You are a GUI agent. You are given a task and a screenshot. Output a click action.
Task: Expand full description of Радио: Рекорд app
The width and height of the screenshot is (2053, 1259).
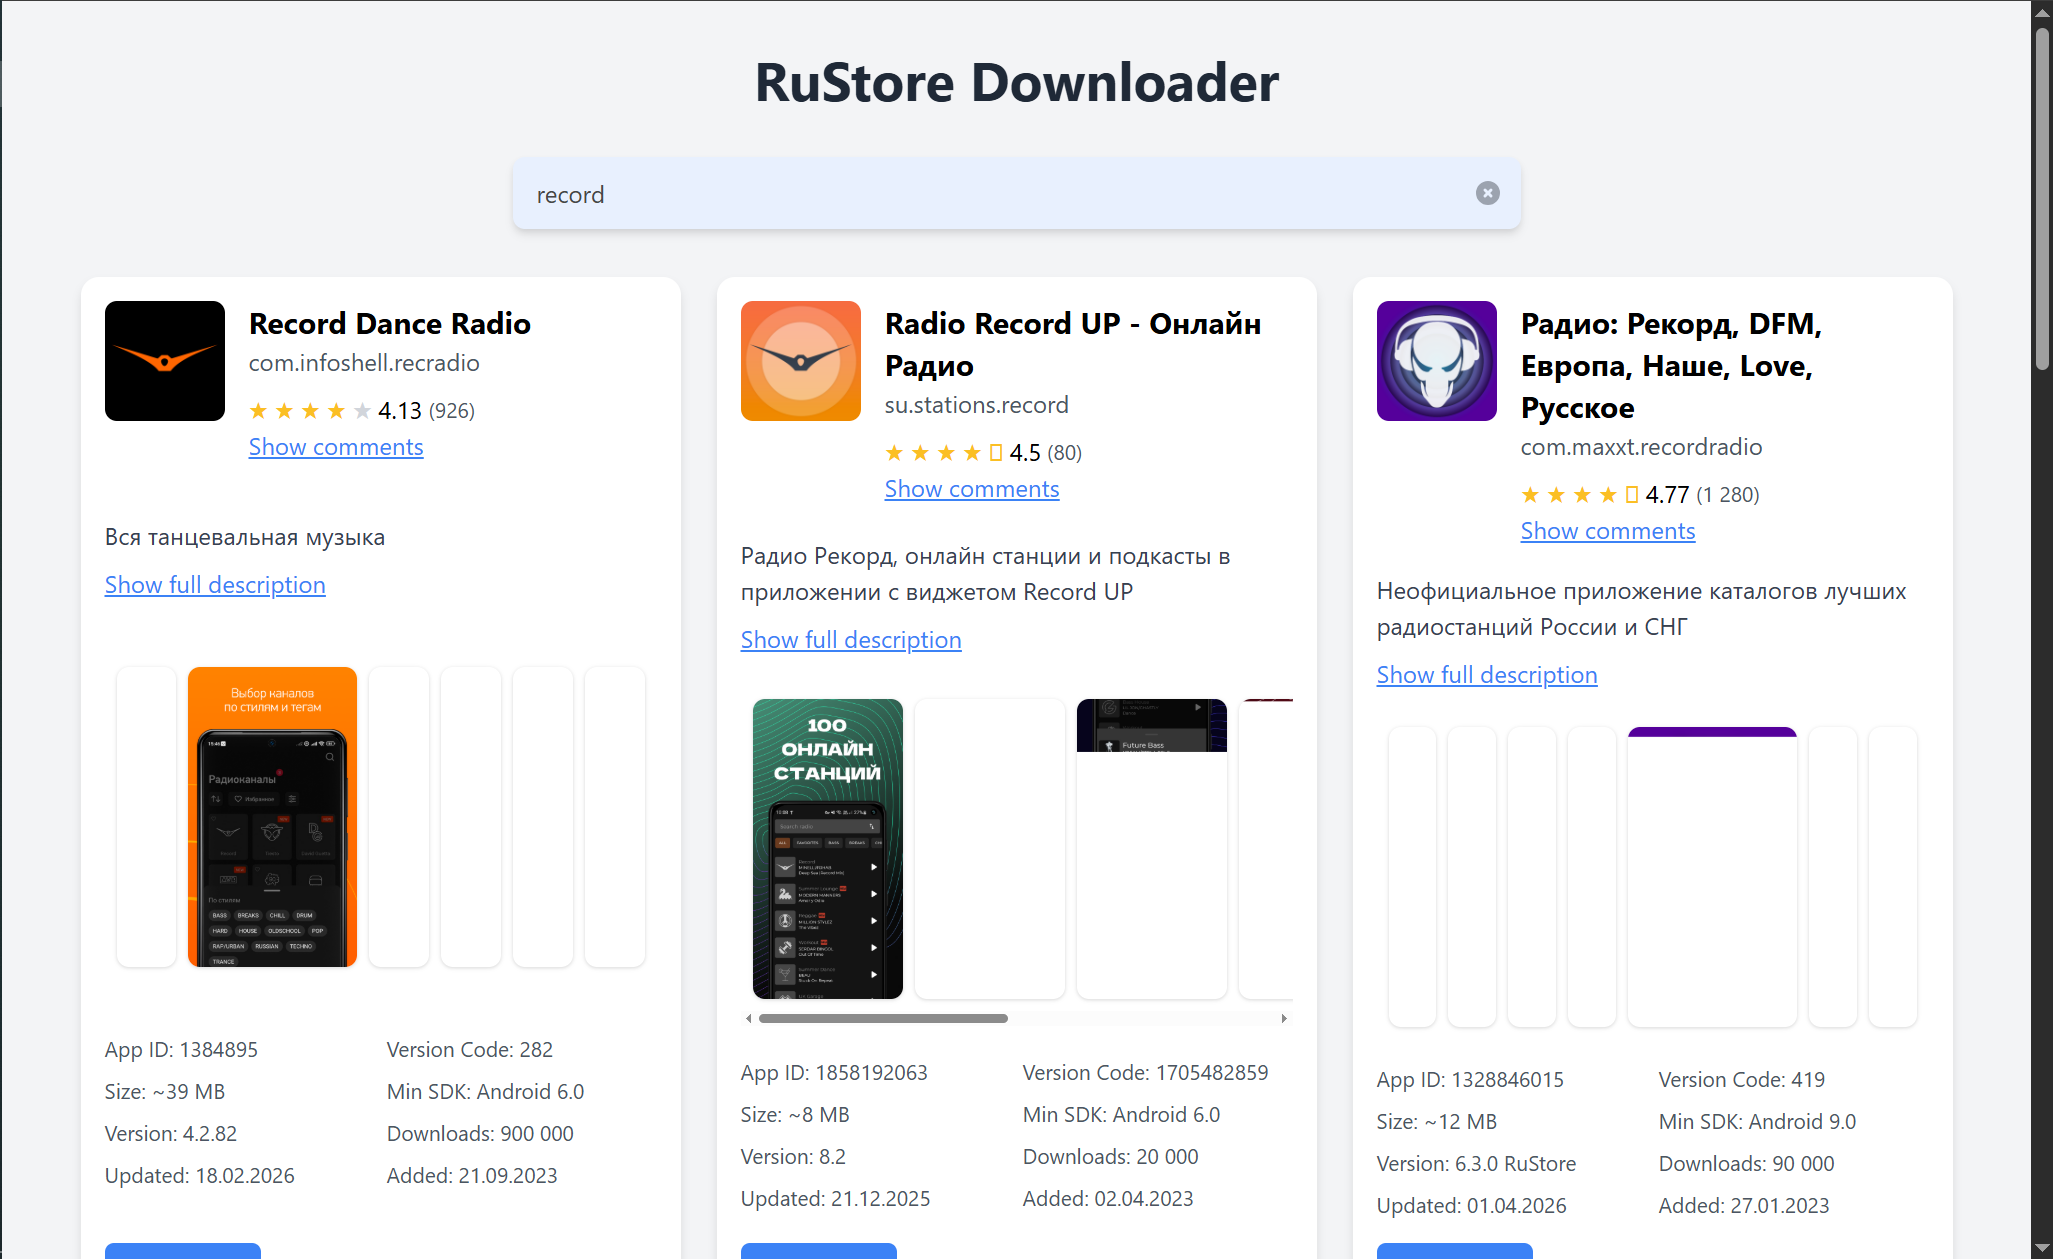pyautogui.click(x=1486, y=675)
